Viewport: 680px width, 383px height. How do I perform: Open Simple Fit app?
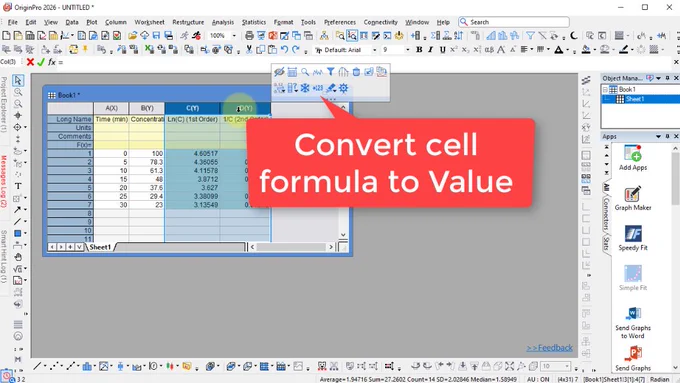point(633,278)
